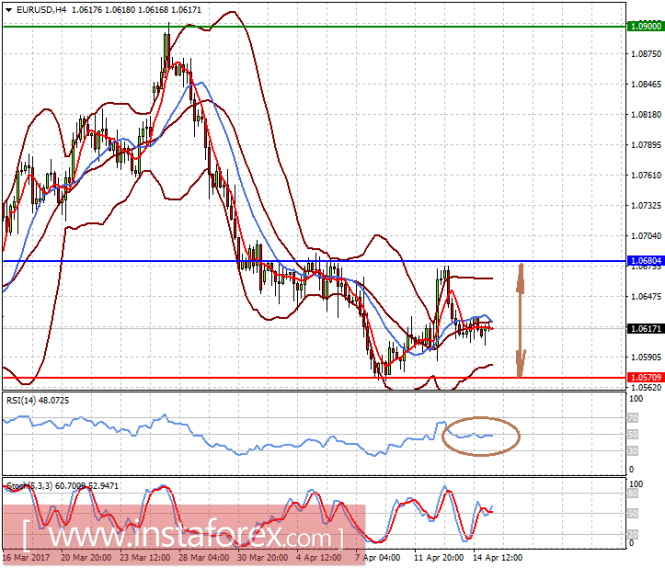Click the 28 Mar 04:00 time label
This screenshot has height=568, width=665.
pos(204,557)
